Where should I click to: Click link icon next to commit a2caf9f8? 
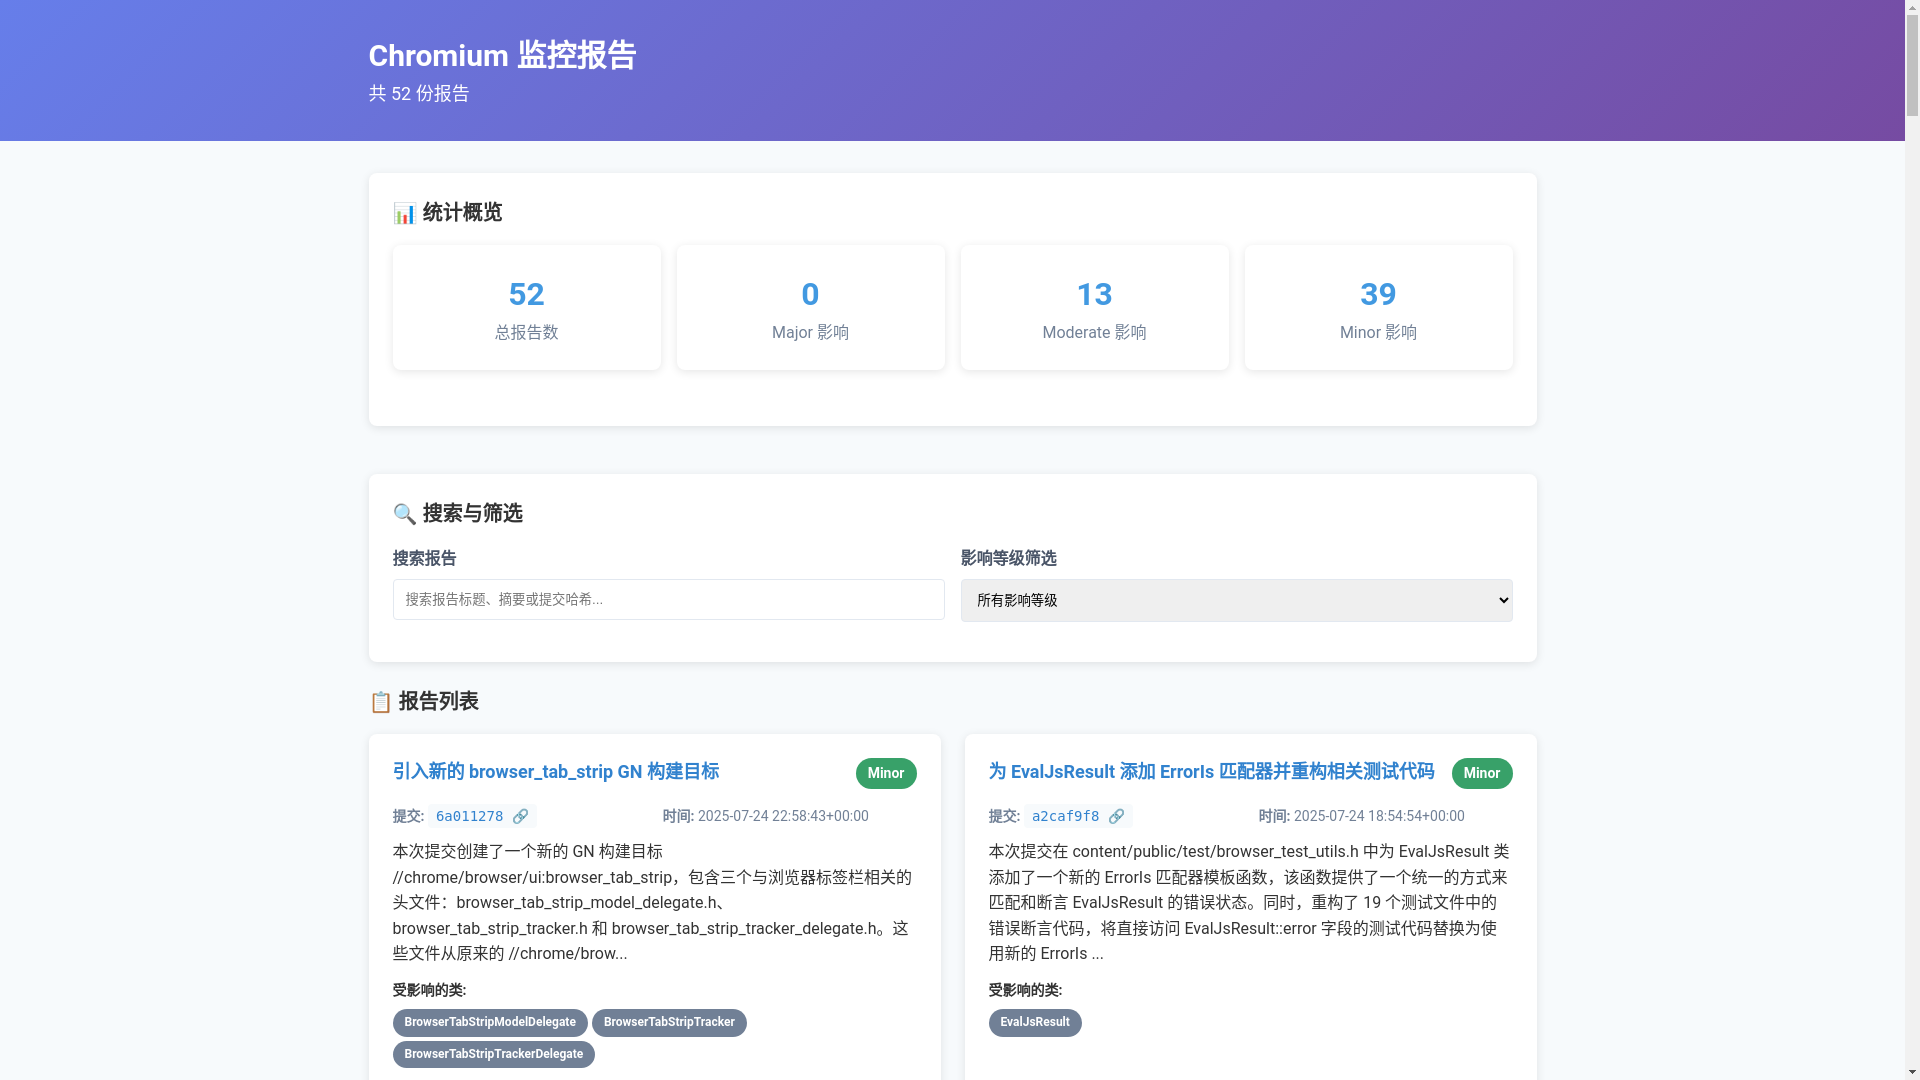pos(1116,817)
